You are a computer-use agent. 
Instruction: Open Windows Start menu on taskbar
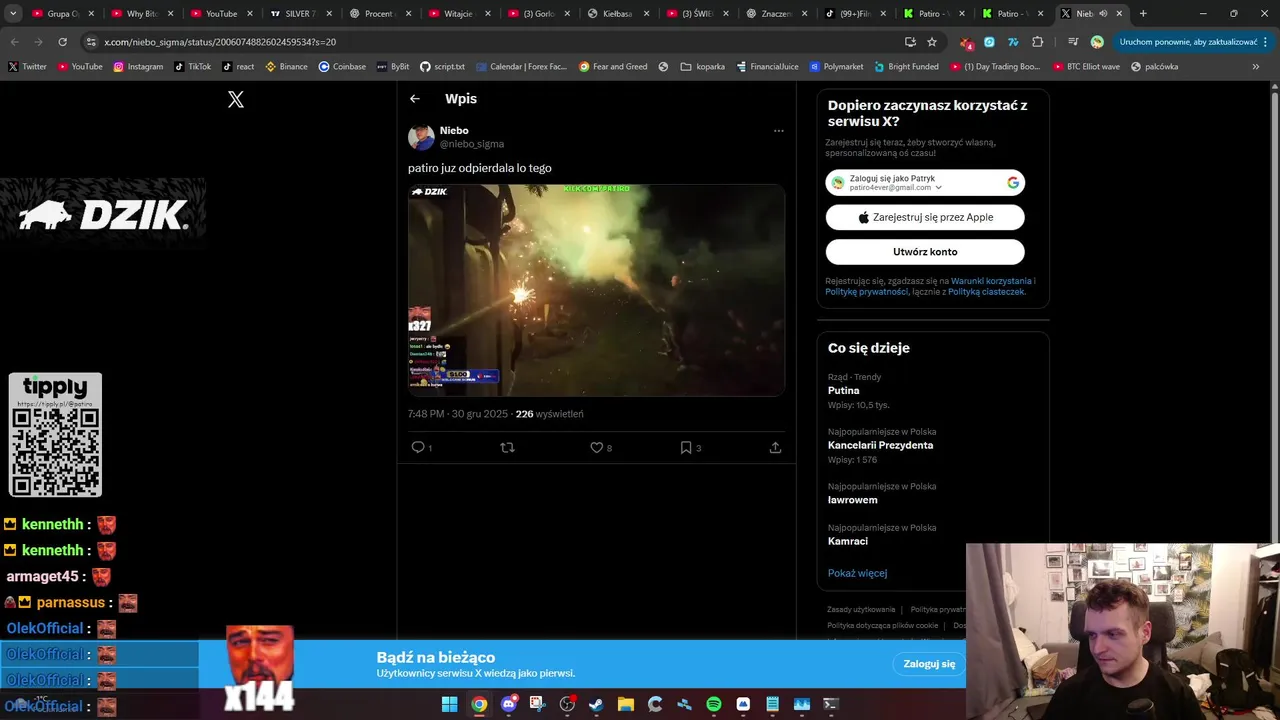(x=449, y=704)
